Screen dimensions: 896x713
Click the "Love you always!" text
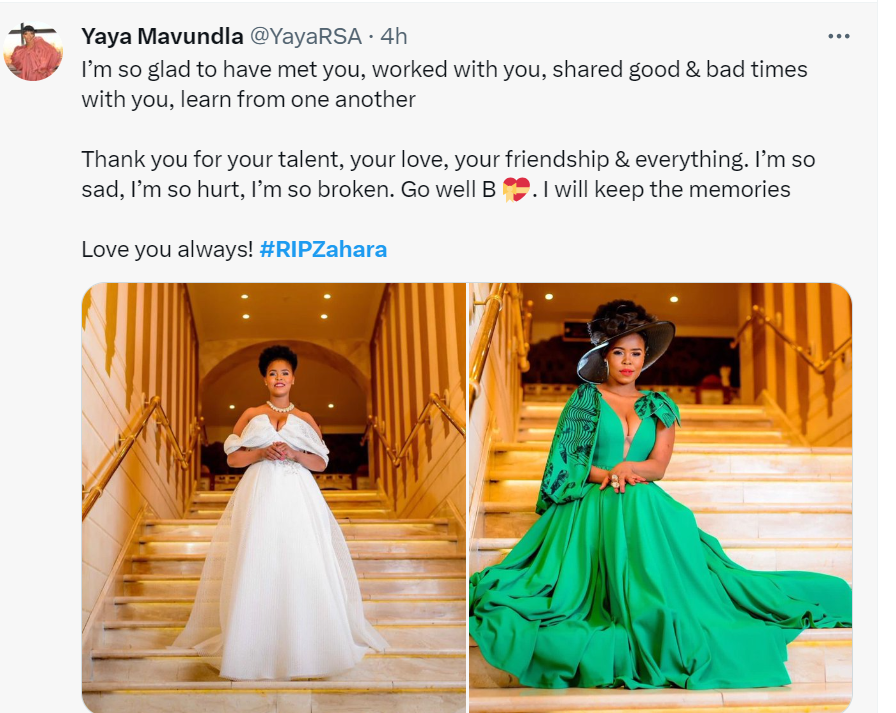[166, 249]
